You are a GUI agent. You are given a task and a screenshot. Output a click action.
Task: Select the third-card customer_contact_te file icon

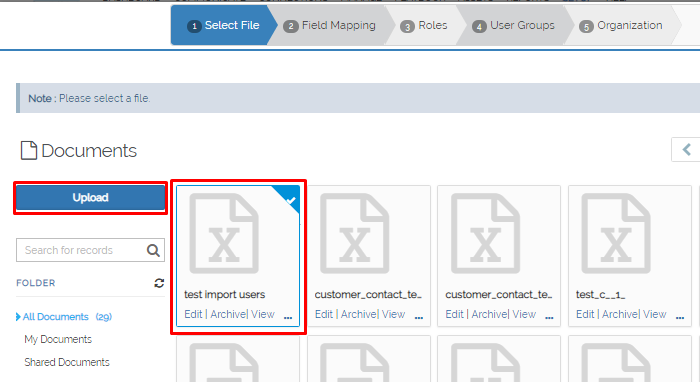click(x=485, y=233)
